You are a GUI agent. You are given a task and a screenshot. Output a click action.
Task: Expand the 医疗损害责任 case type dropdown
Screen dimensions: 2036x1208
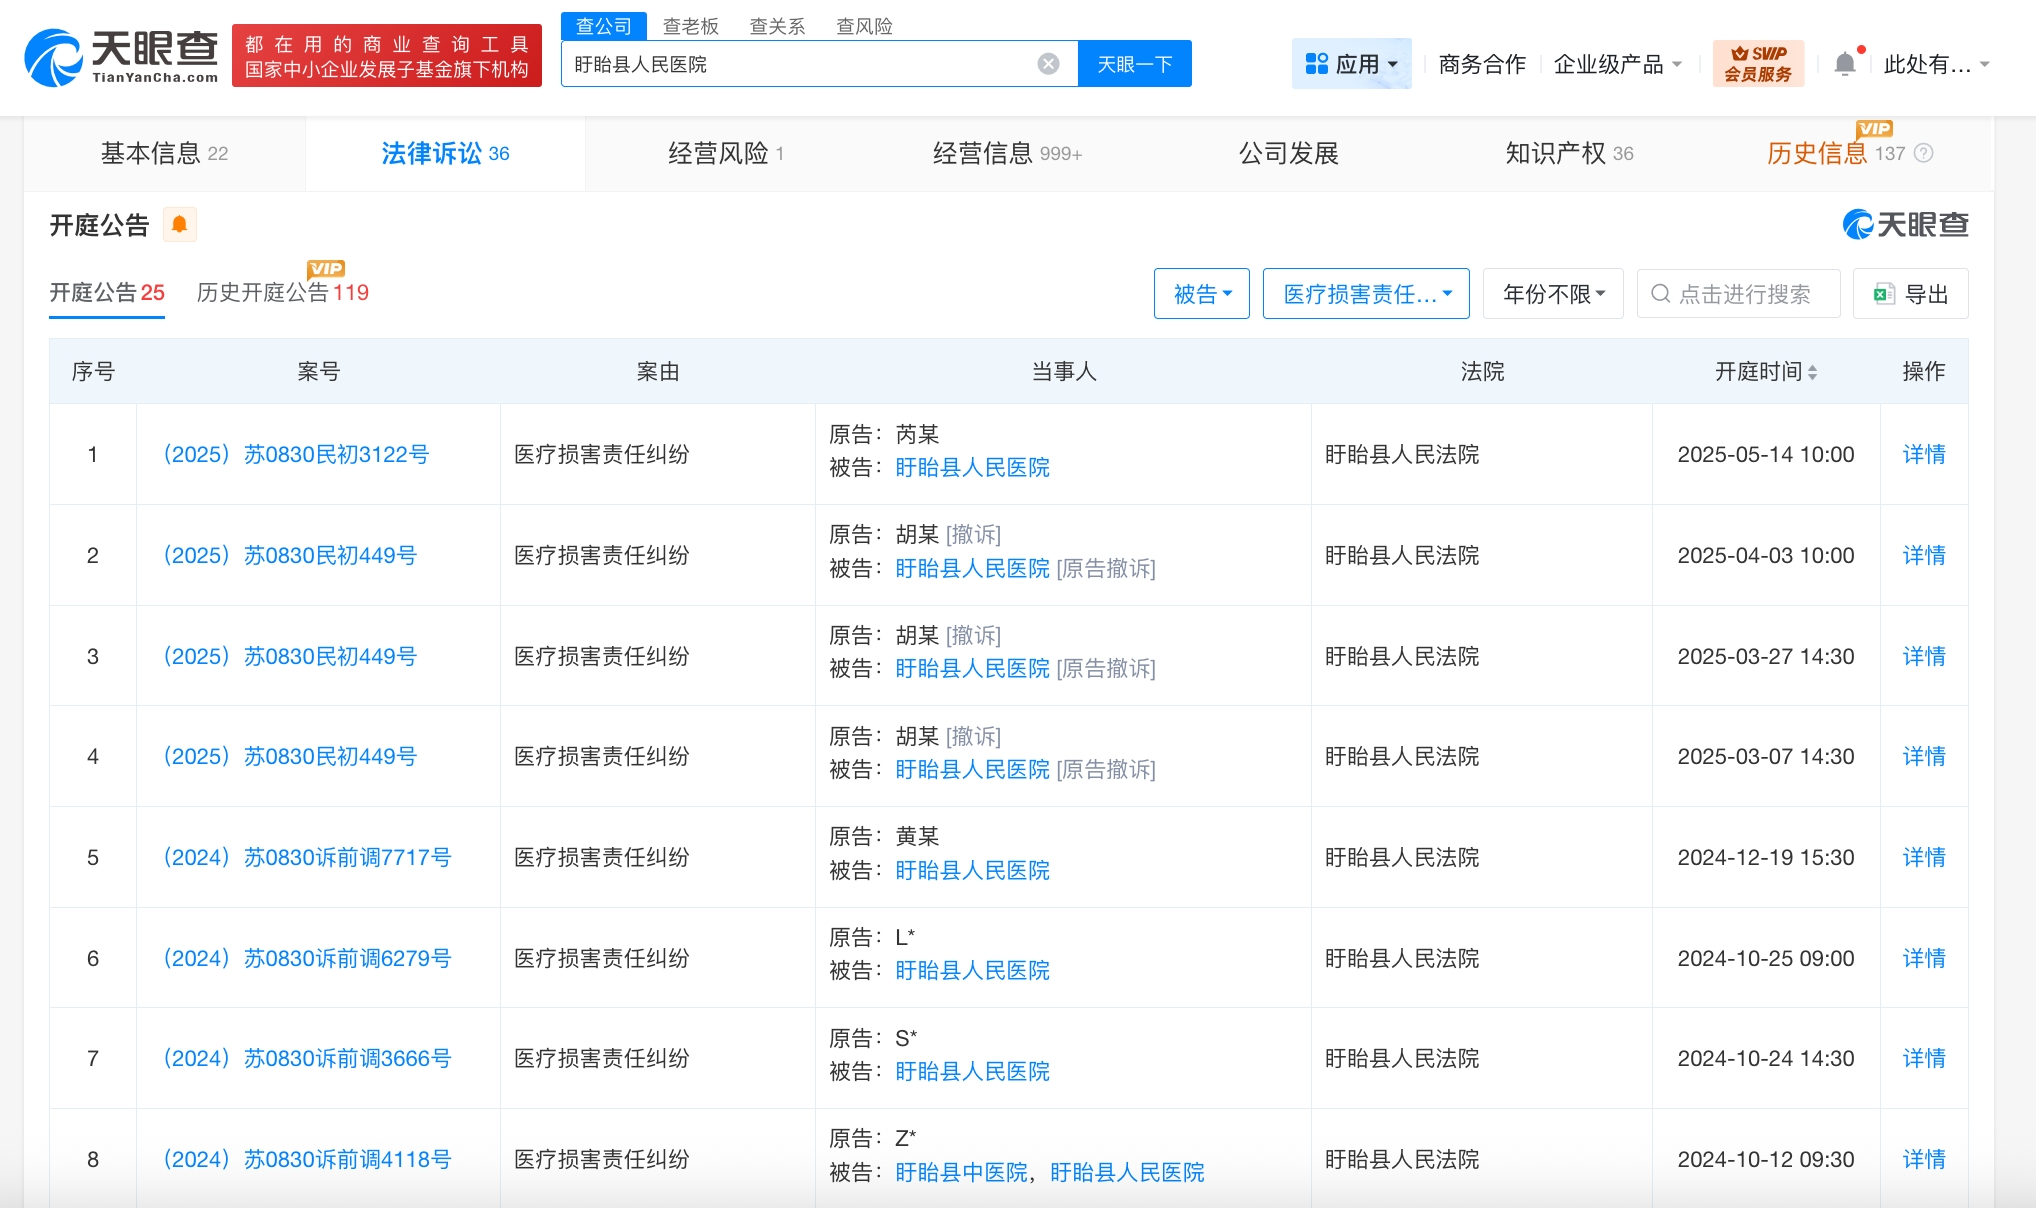click(1365, 294)
